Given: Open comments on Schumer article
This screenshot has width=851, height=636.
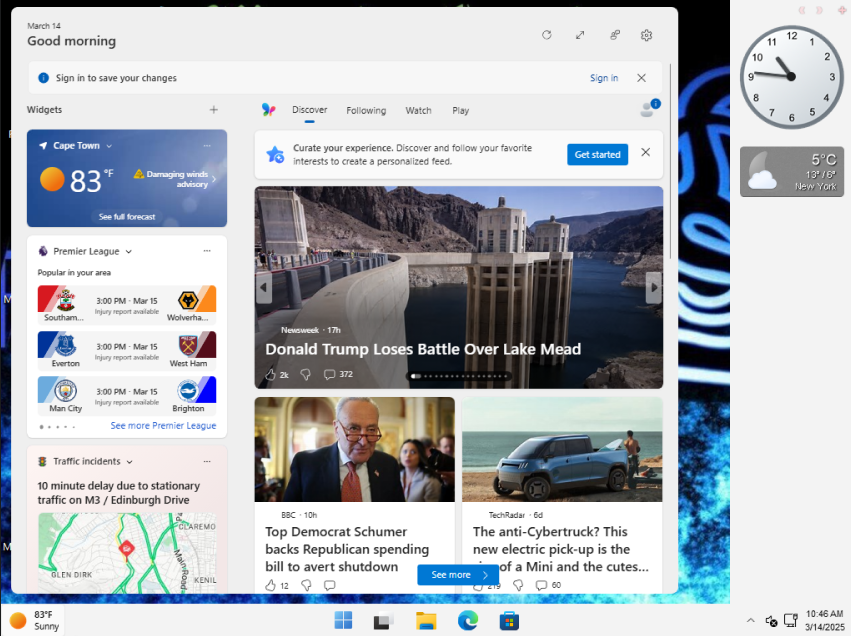Looking at the screenshot, I should coord(329,586).
